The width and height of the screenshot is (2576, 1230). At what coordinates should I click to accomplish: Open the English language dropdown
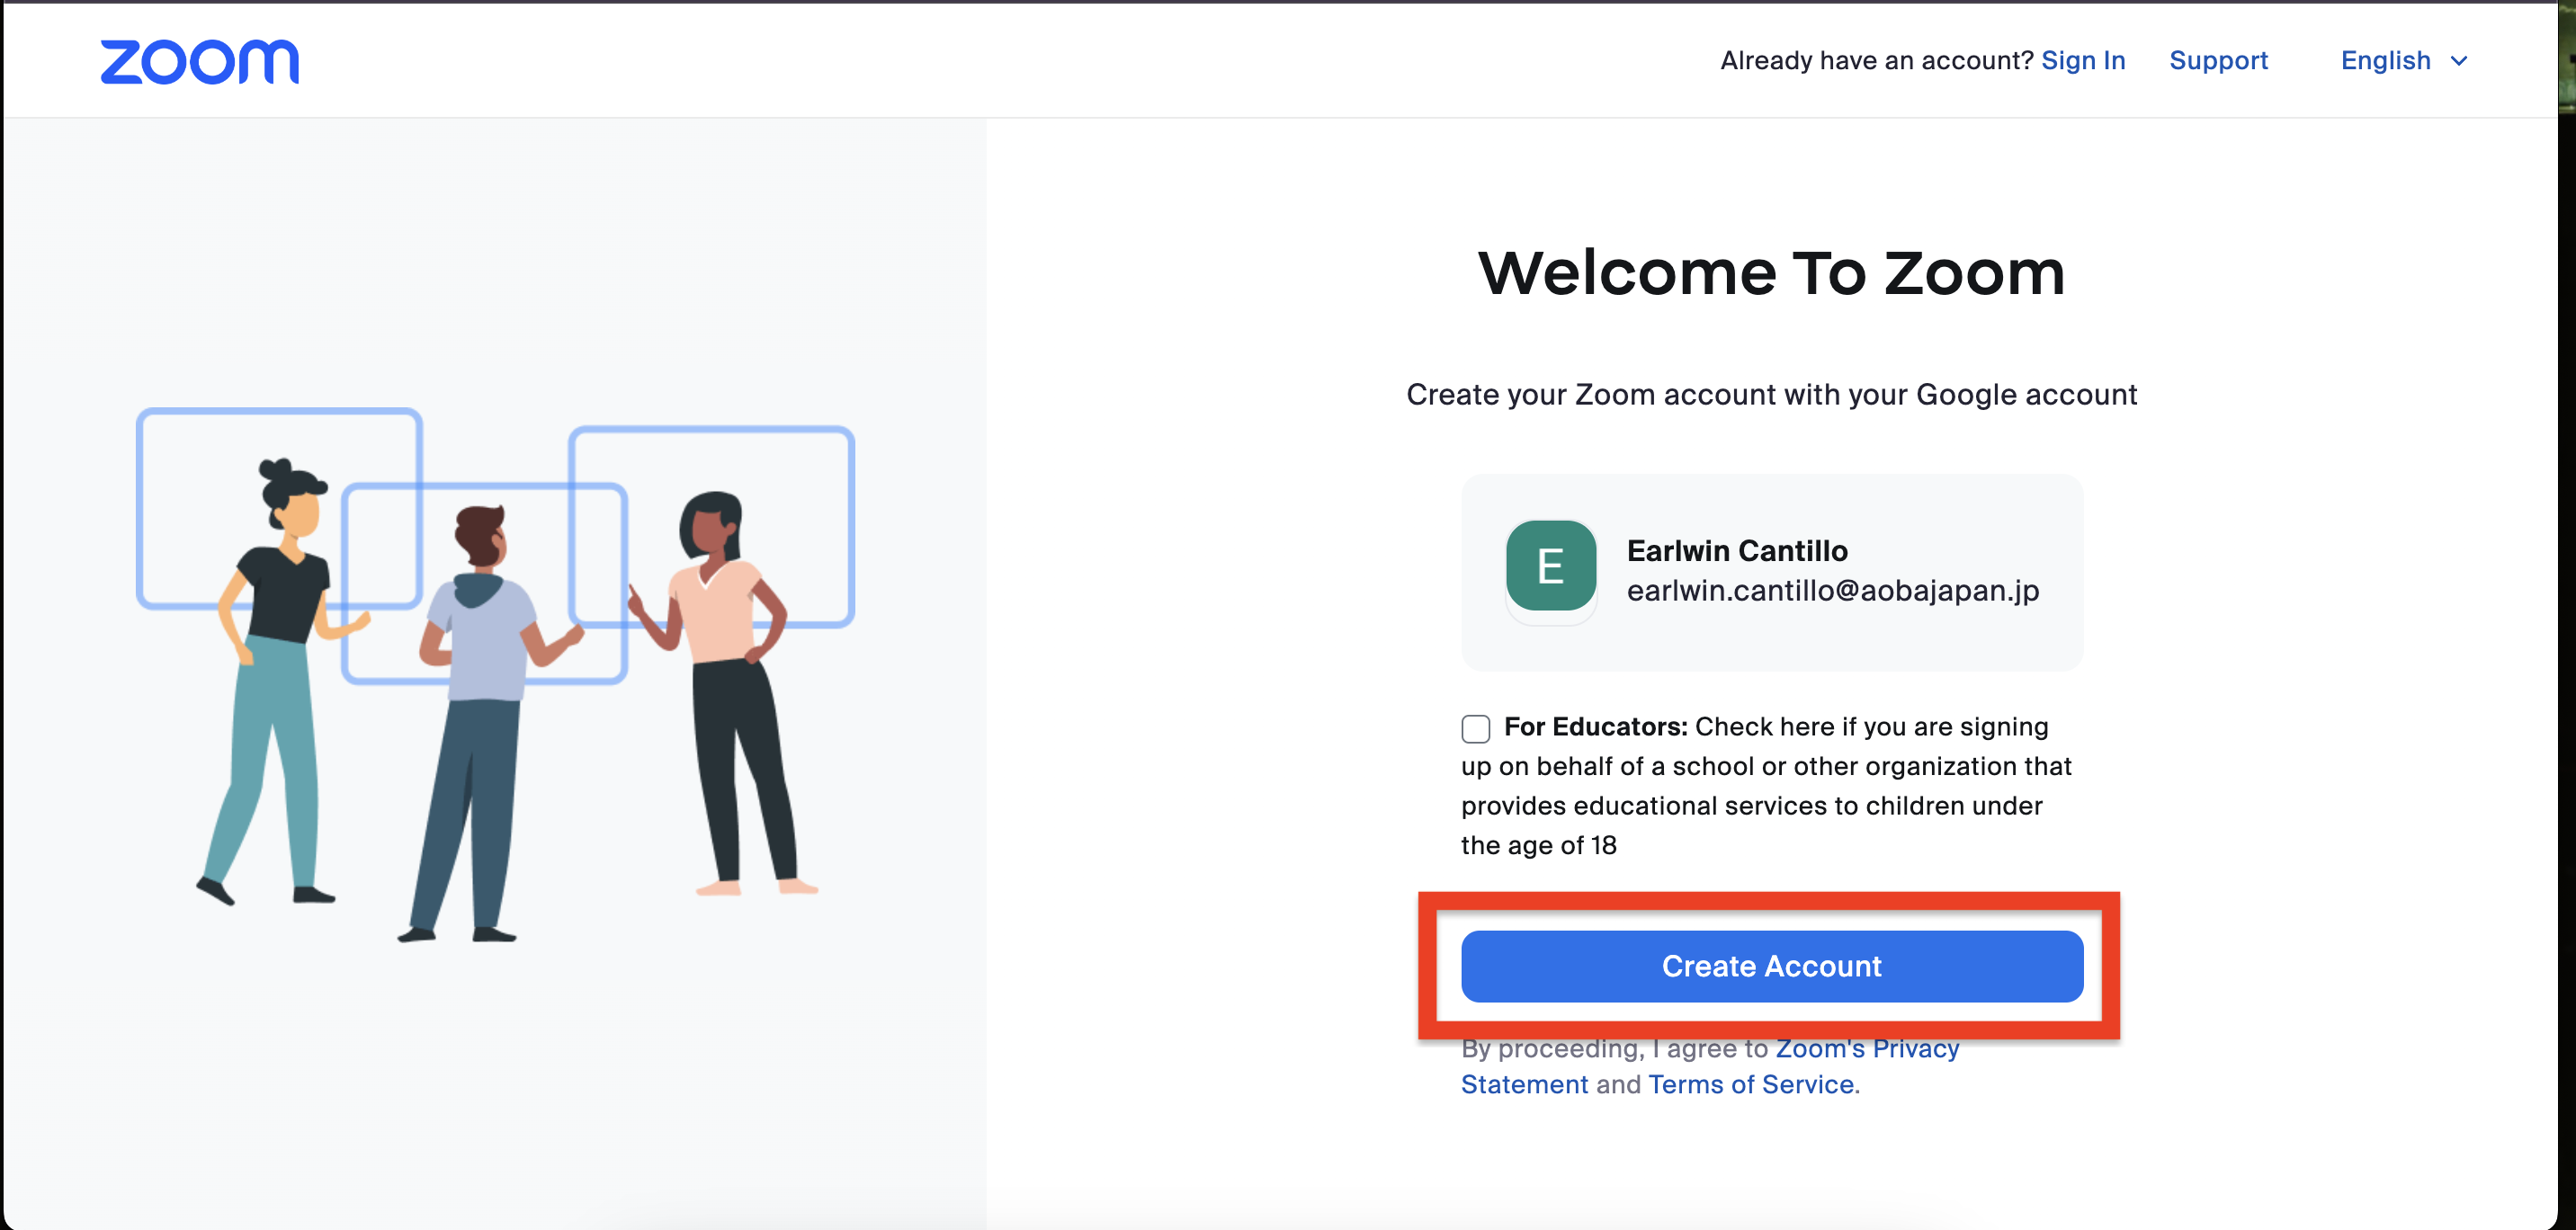click(2385, 61)
